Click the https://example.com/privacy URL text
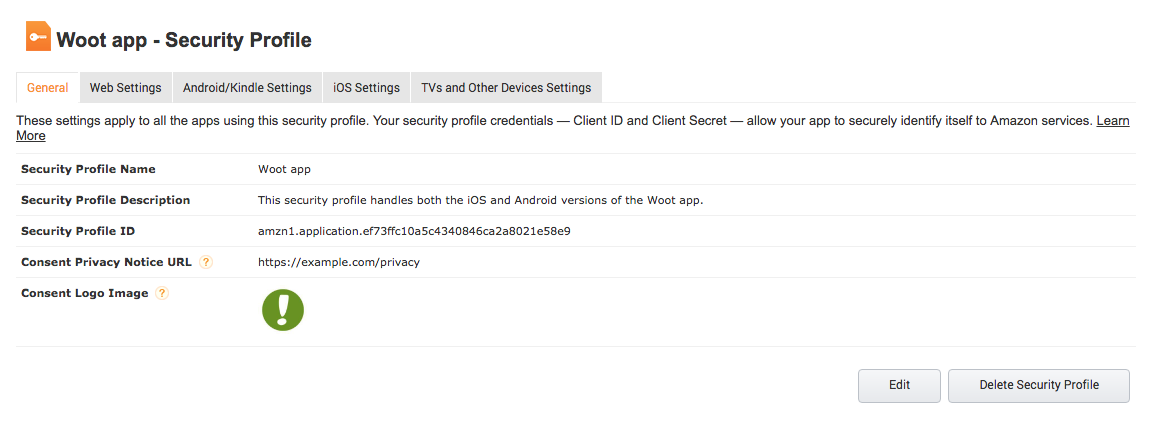Image resolution: width=1151 pixels, height=426 pixels. point(338,262)
